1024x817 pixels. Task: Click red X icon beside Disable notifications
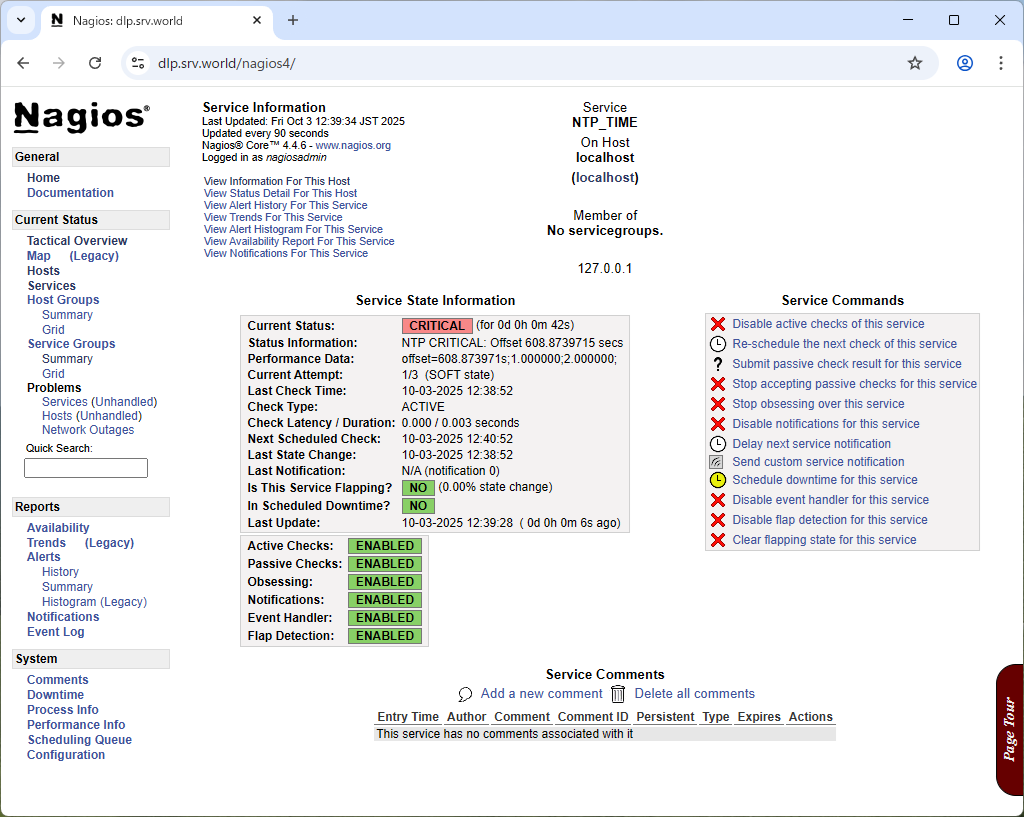(x=718, y=424)
